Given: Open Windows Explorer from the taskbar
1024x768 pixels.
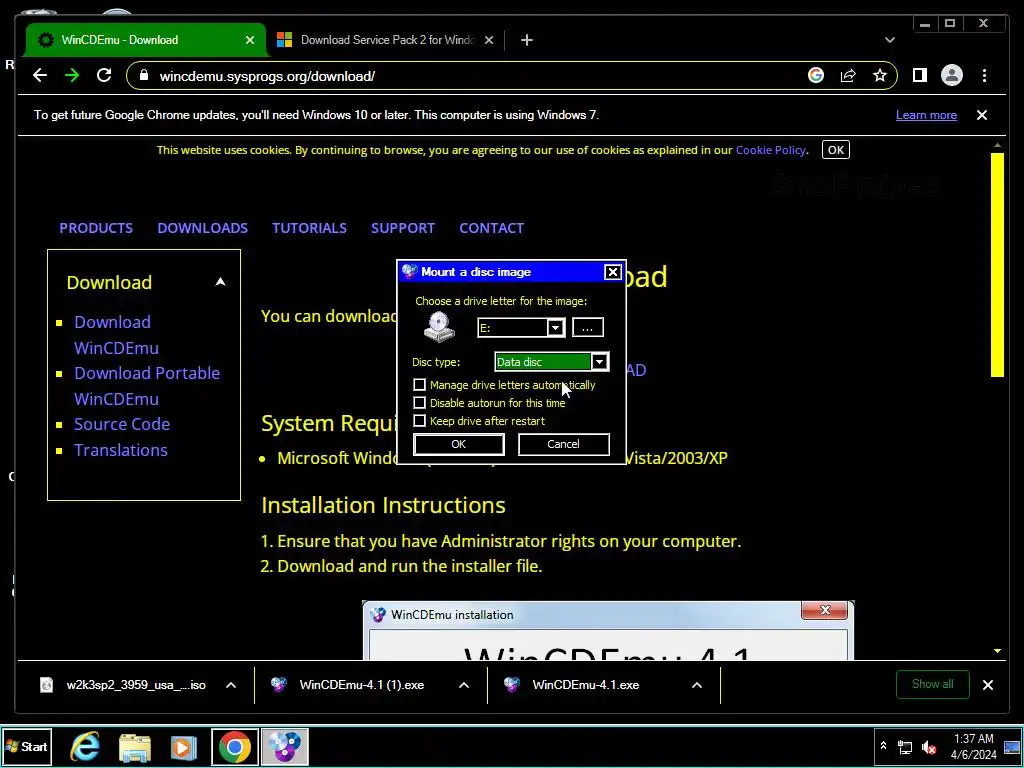Looking at the screenshot, I should tap(135, 746).
